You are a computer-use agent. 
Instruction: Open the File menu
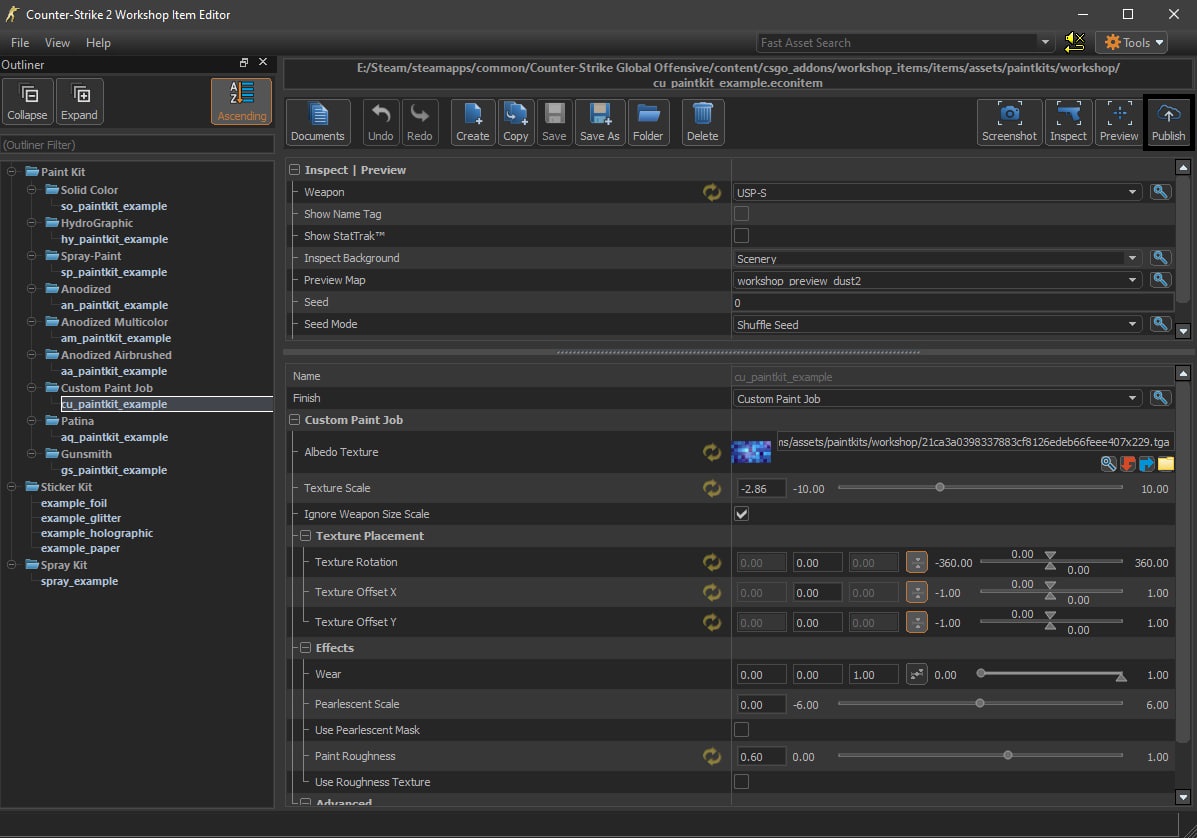20,43
